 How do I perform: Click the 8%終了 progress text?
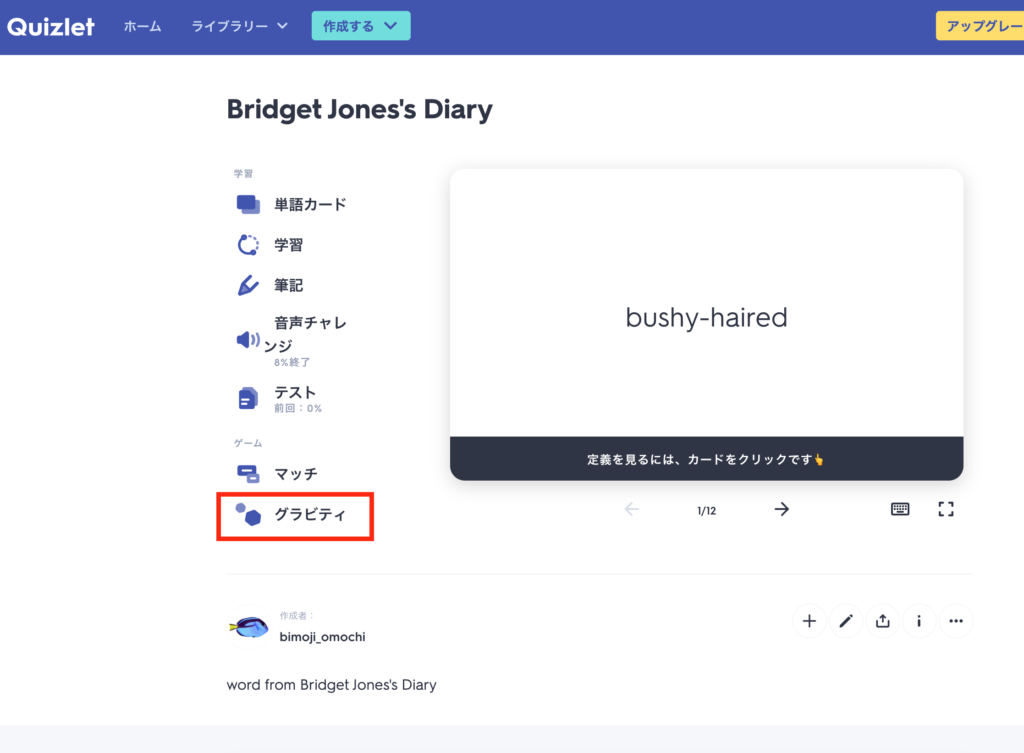pos(292,362)
